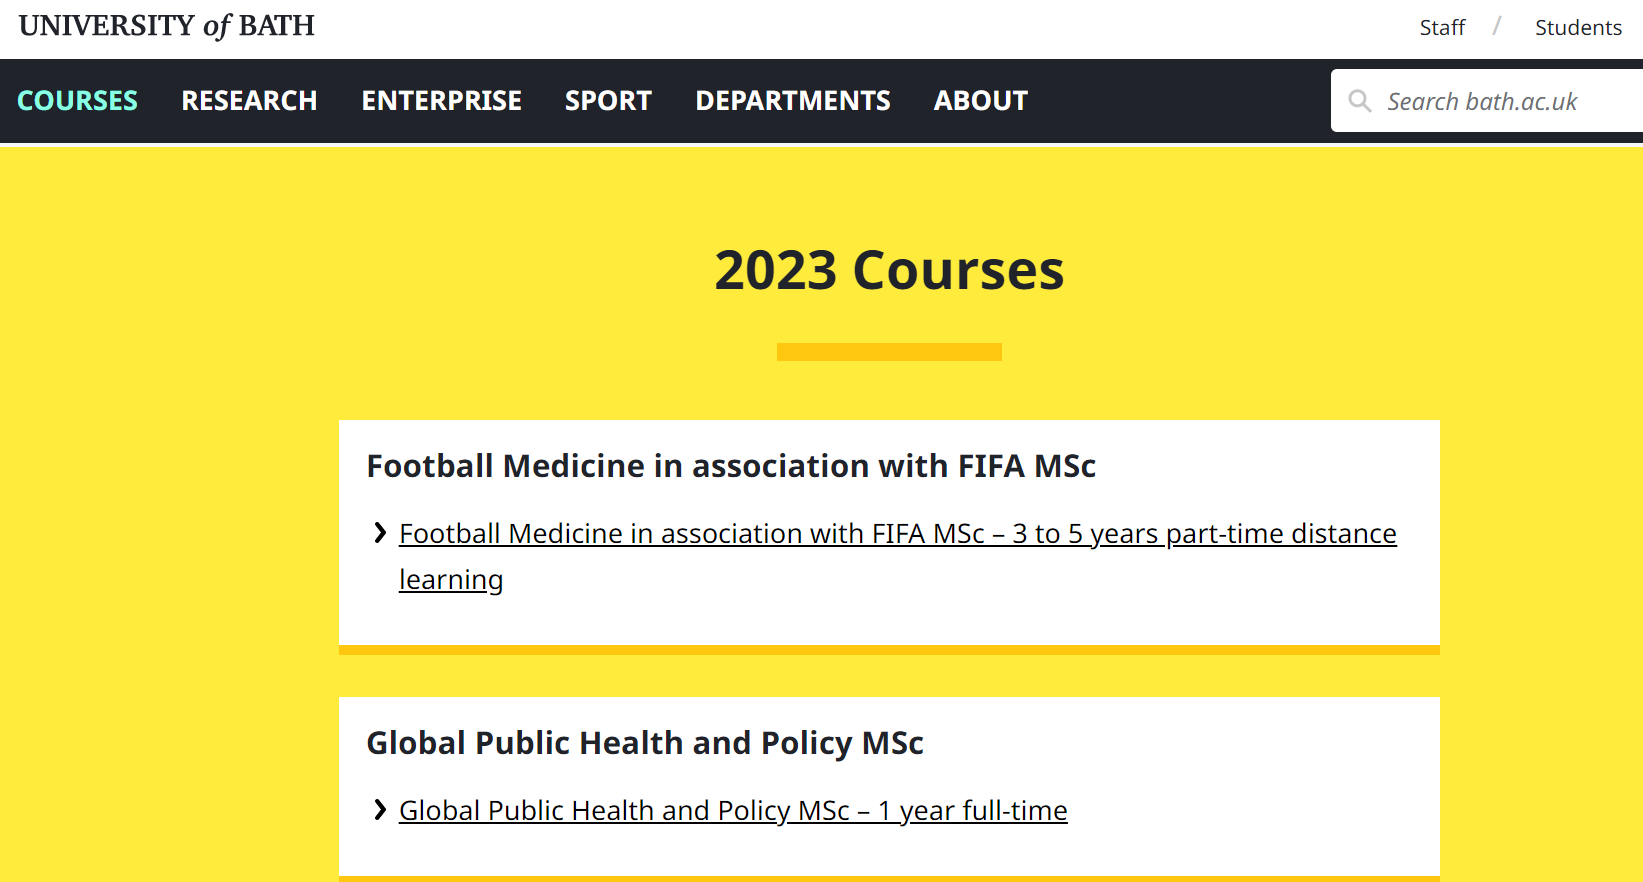
Task: Click the slash separator between Staff and Students
Action: click(1497, 27)
